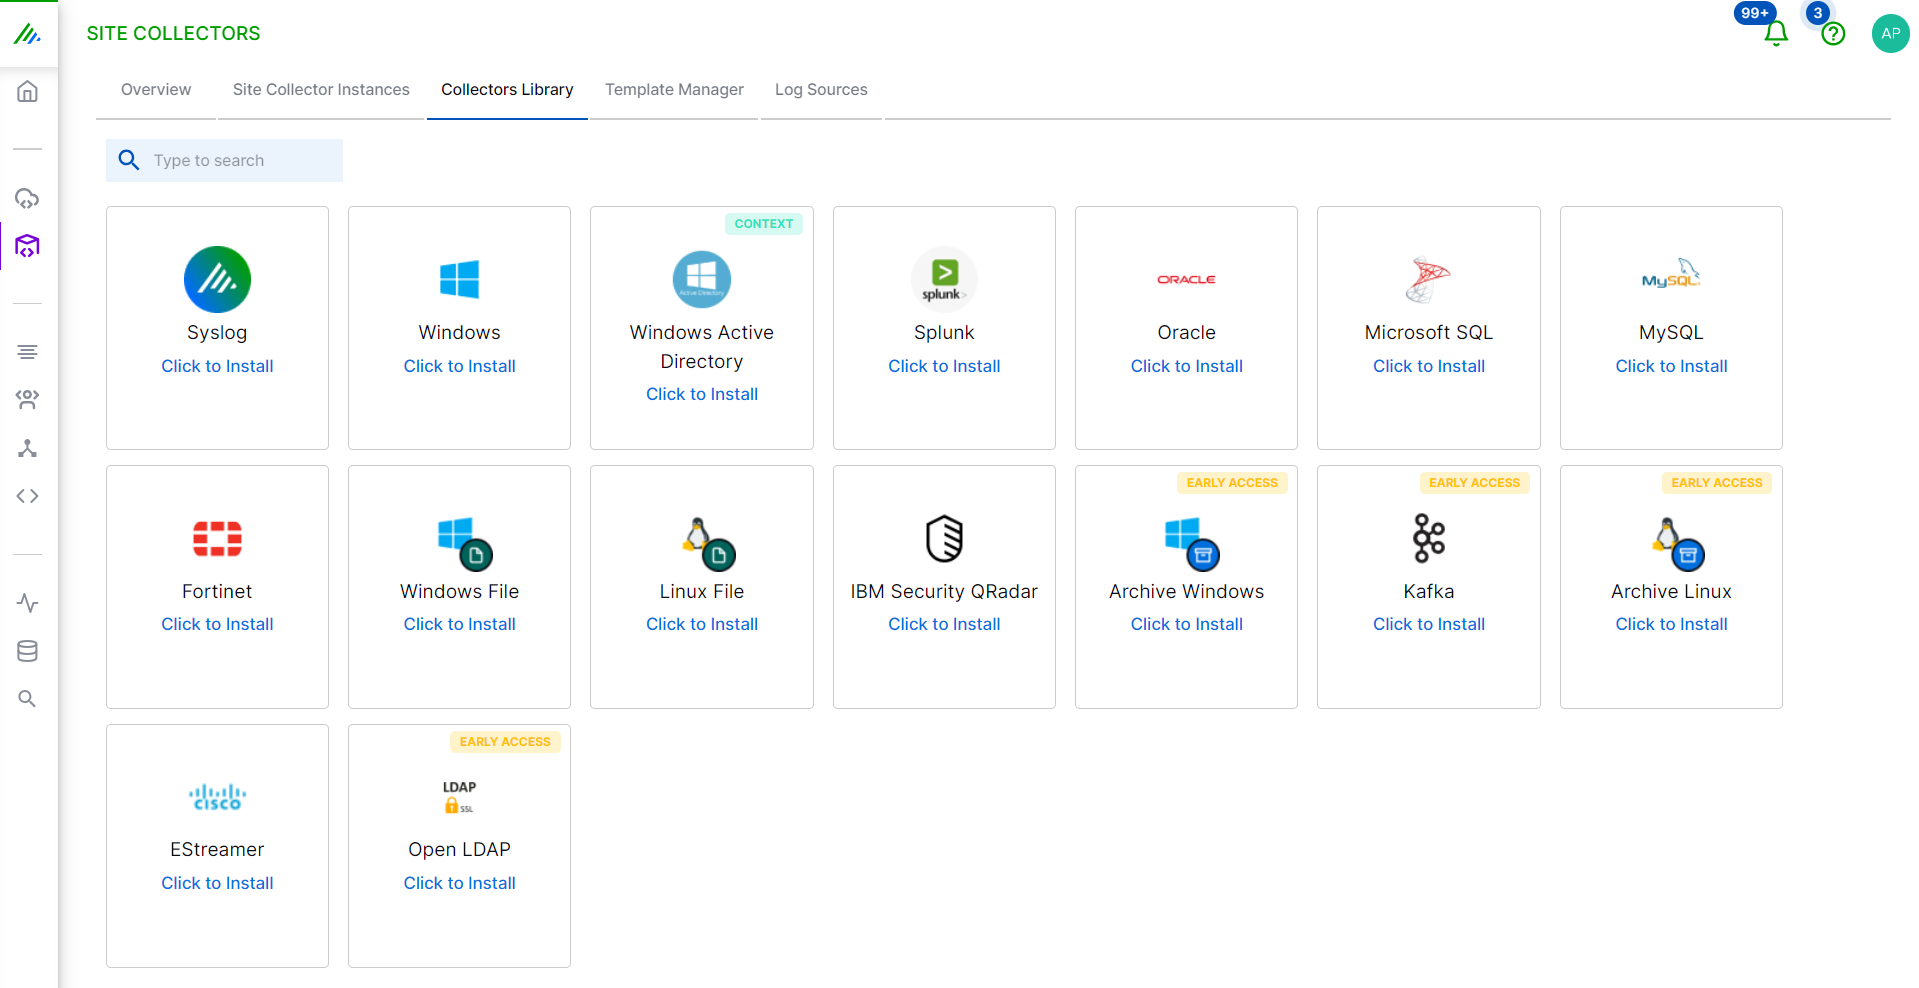Click to Install Fortinet
Image resolution: width=1919 pixels, height=988 pixels.
pyautogui.click(x=217, y=624)
